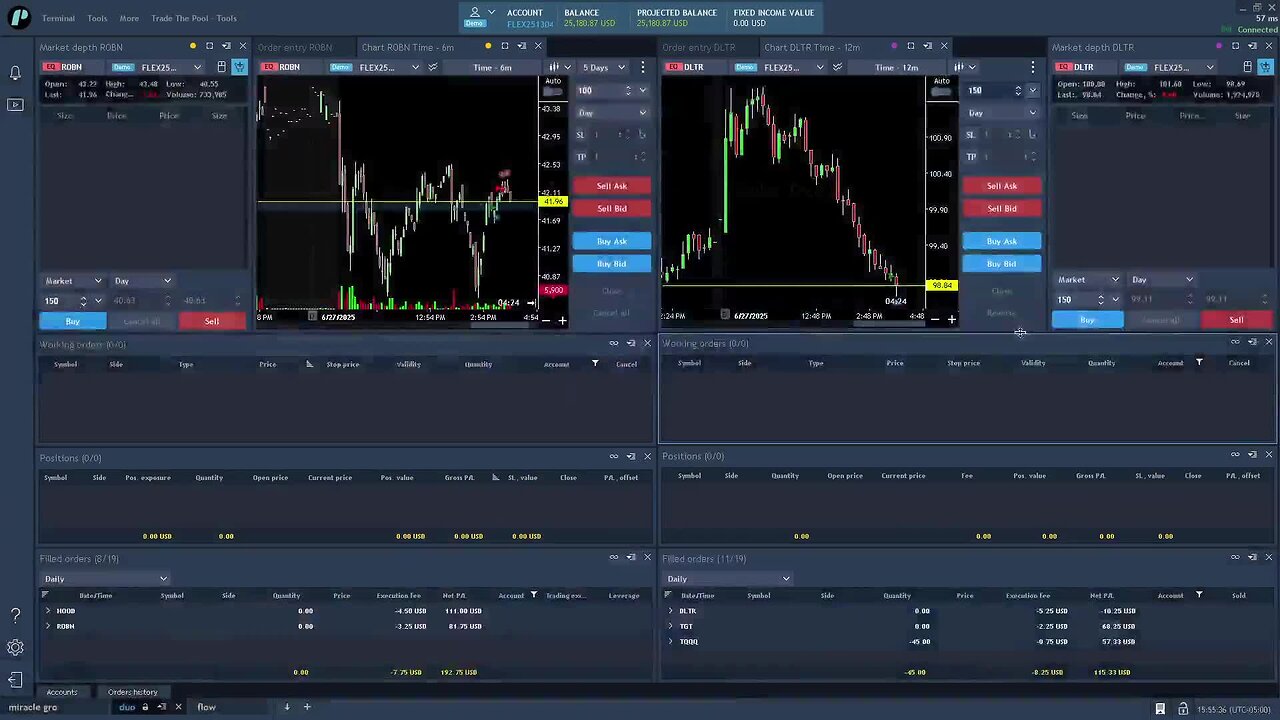Click the drawing tools icon on ROBN chart
The height and width of the screenshot is (720, 1280).
coord(433,67)
